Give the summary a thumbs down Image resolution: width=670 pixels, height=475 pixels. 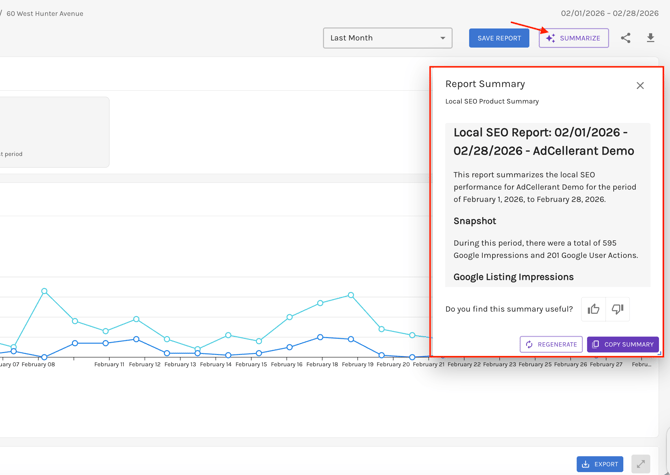618,309
